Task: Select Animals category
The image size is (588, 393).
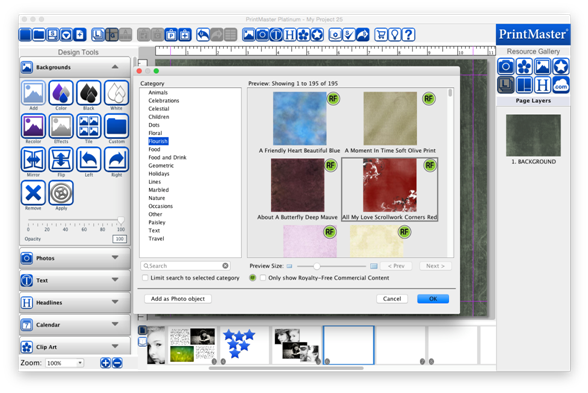Action: (158, 92)
